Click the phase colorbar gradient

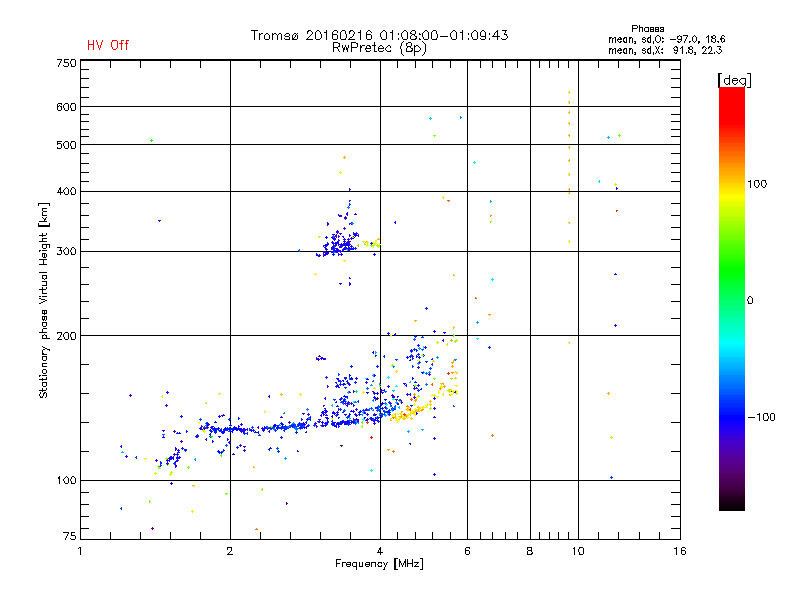pos(732,298)
